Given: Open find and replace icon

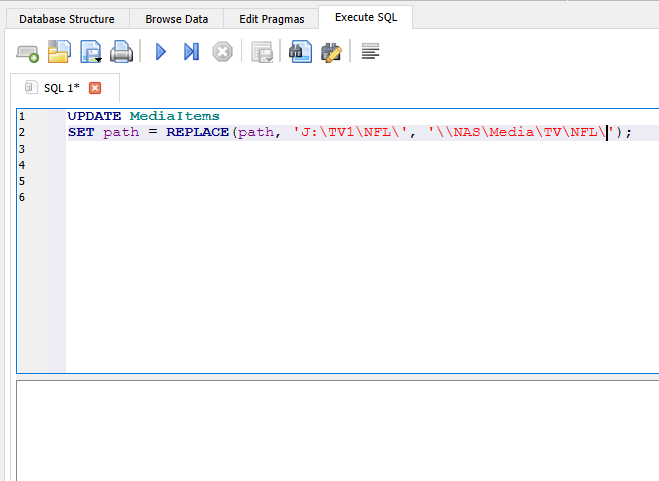Looking at the screenshot, I should click(332, 53).
